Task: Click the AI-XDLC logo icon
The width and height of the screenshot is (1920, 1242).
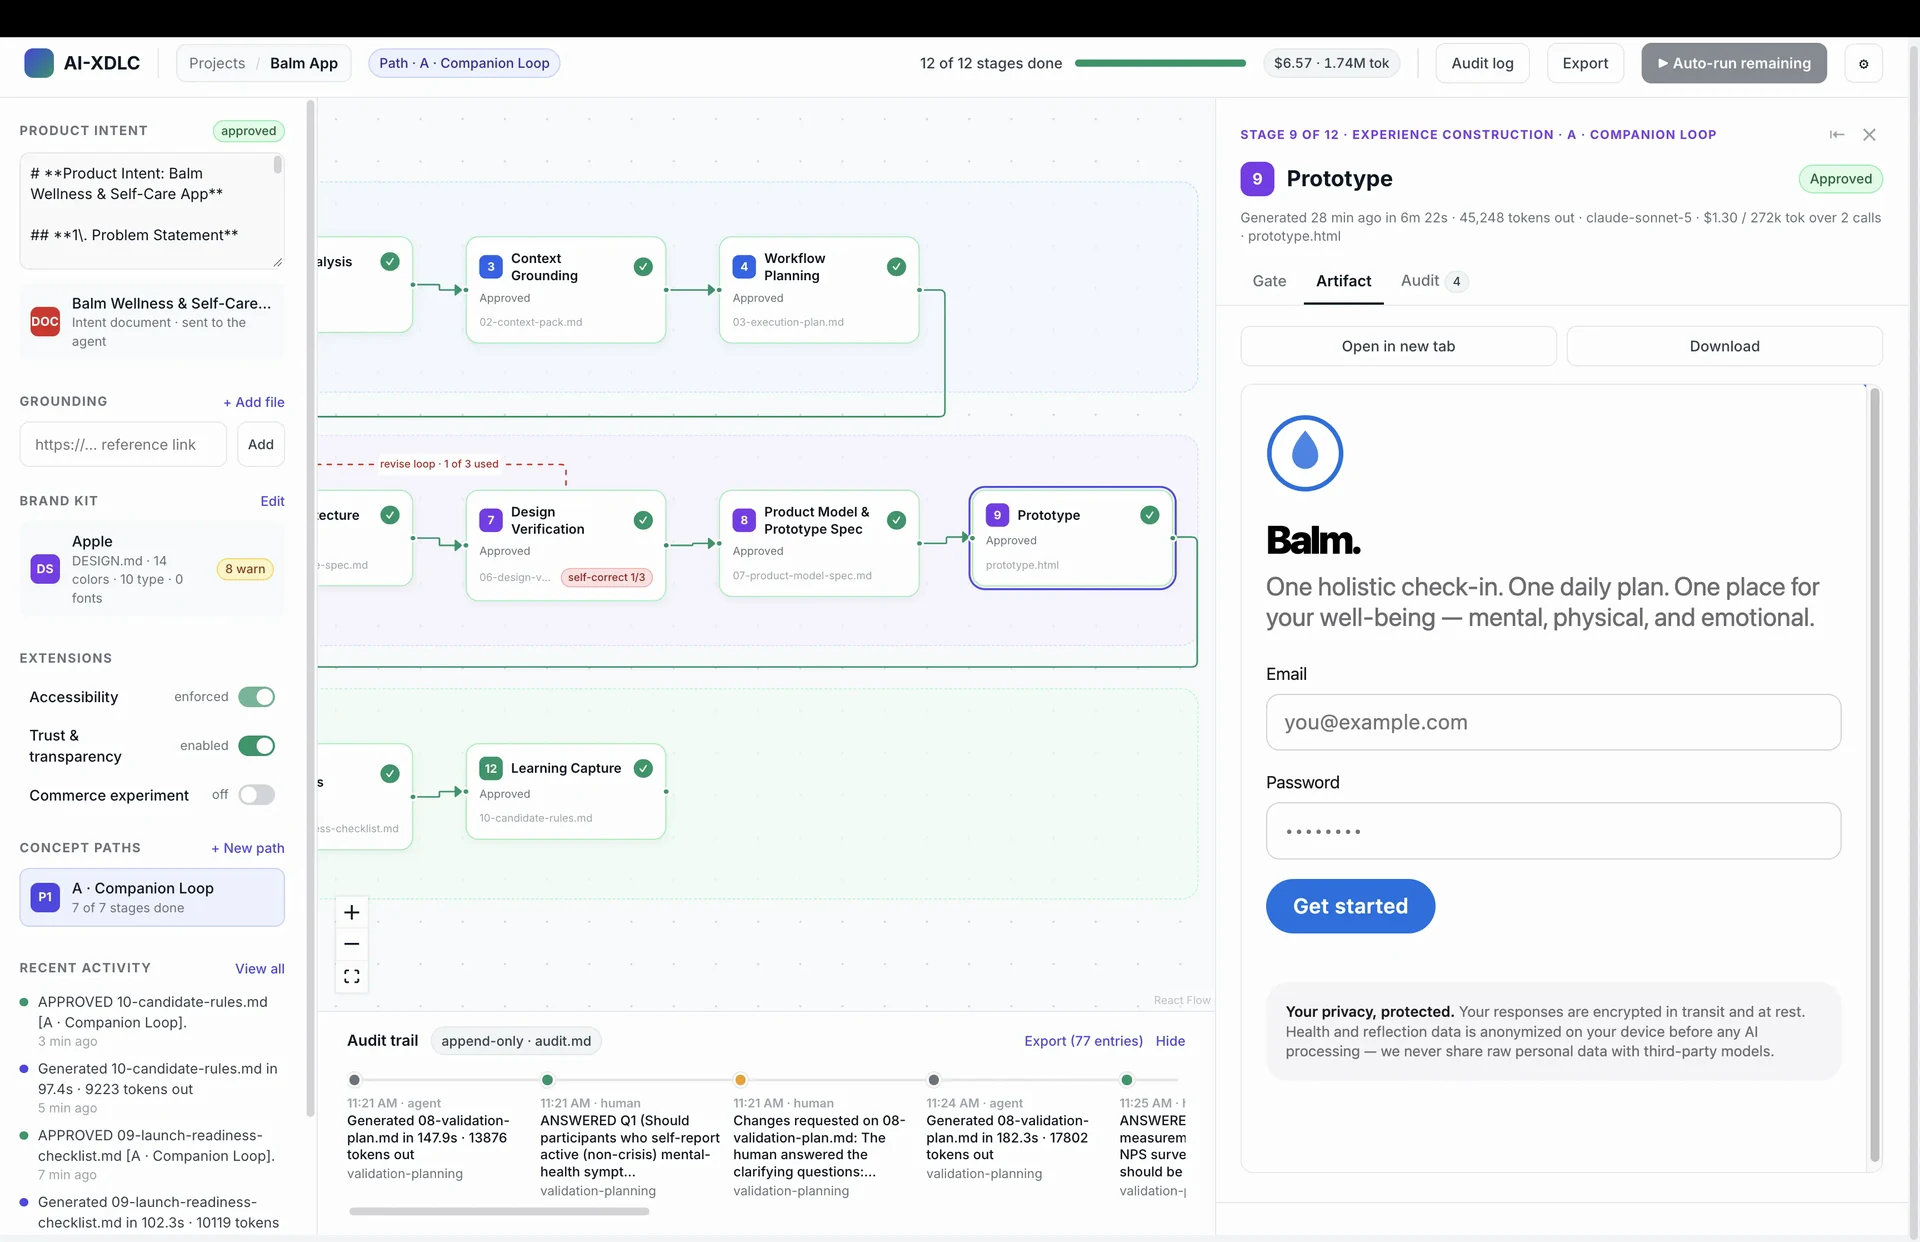Action: tap(39, 63)
